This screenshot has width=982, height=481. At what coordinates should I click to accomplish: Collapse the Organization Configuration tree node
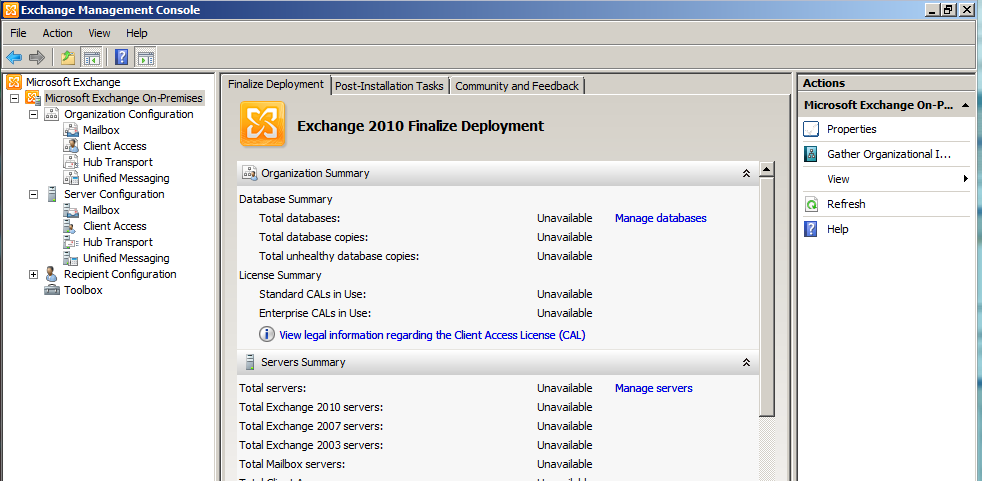coord(34,114)
